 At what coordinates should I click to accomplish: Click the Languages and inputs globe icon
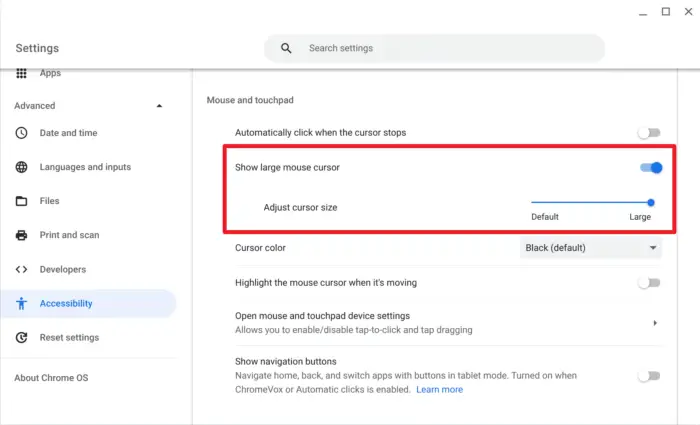click(x=21, y=167)
